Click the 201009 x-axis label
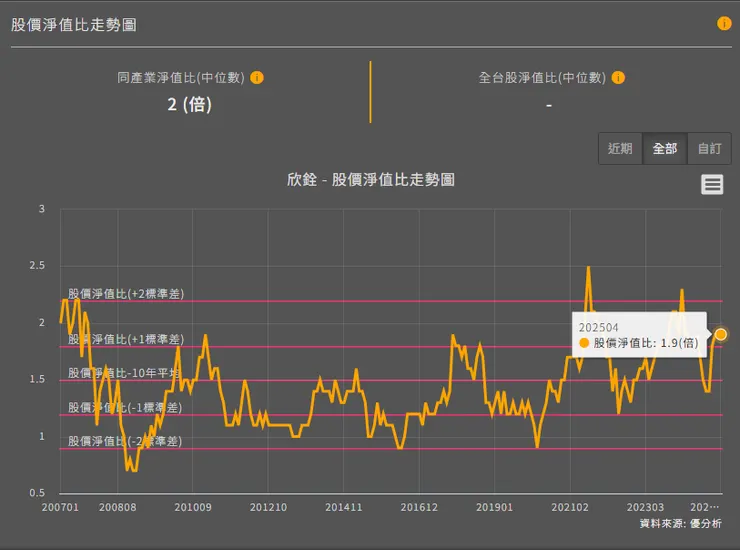Viewport: 740px width, 550px height. pyautogui.click(x=193, y=507)
